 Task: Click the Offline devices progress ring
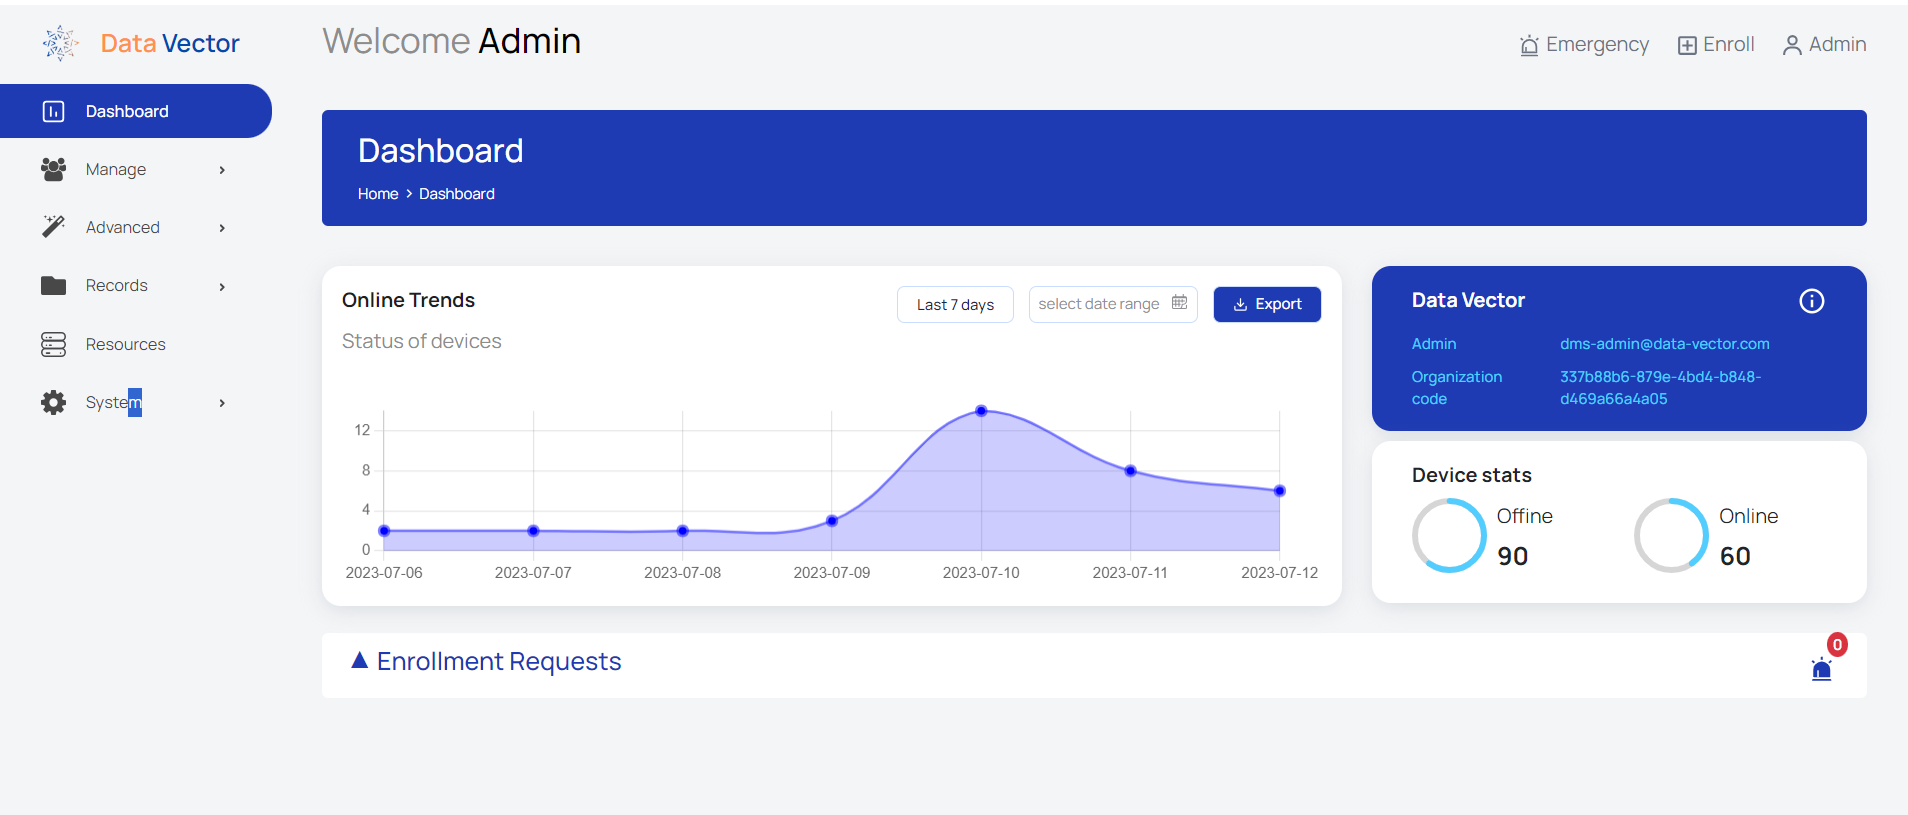(x=1449, y=535)
